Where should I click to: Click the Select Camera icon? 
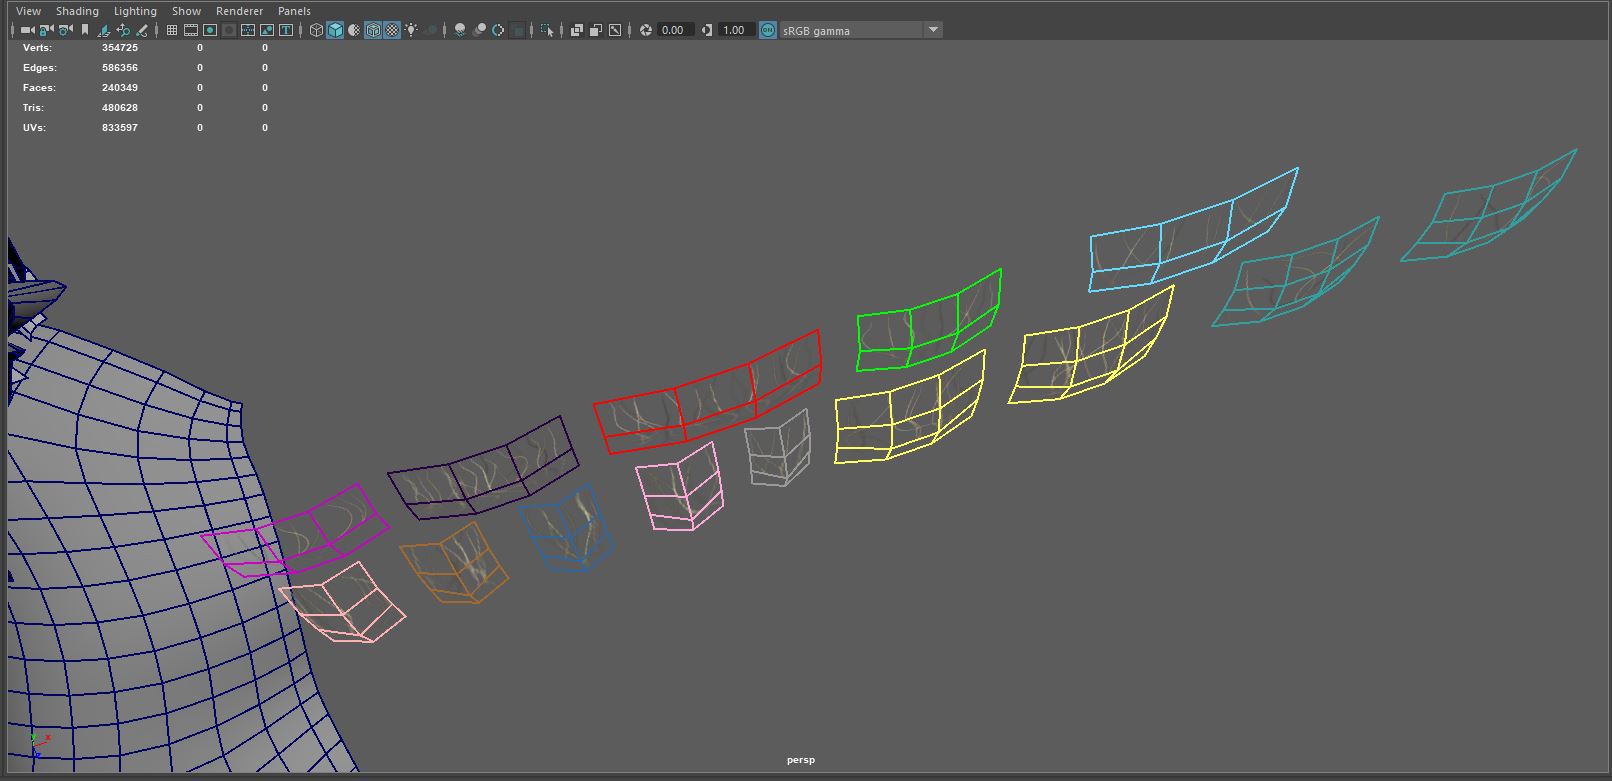point(27,30)
